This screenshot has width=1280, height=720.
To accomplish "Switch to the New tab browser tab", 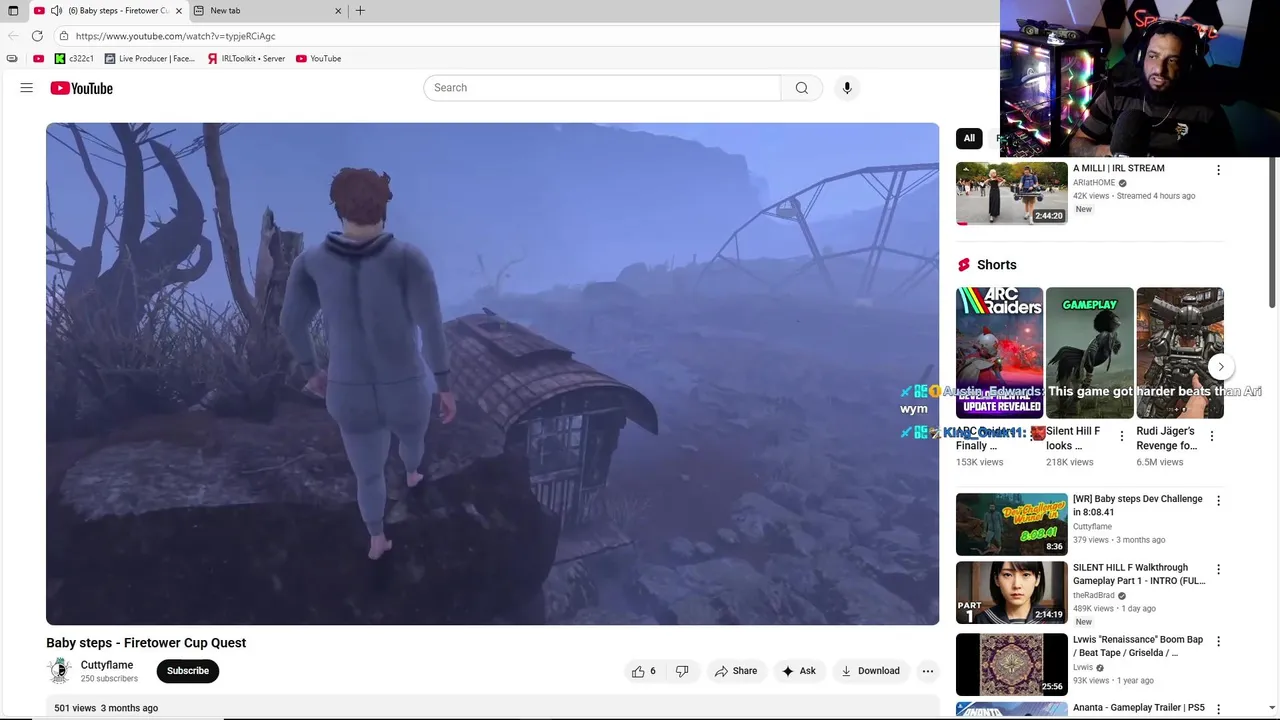I will (266, 11).
